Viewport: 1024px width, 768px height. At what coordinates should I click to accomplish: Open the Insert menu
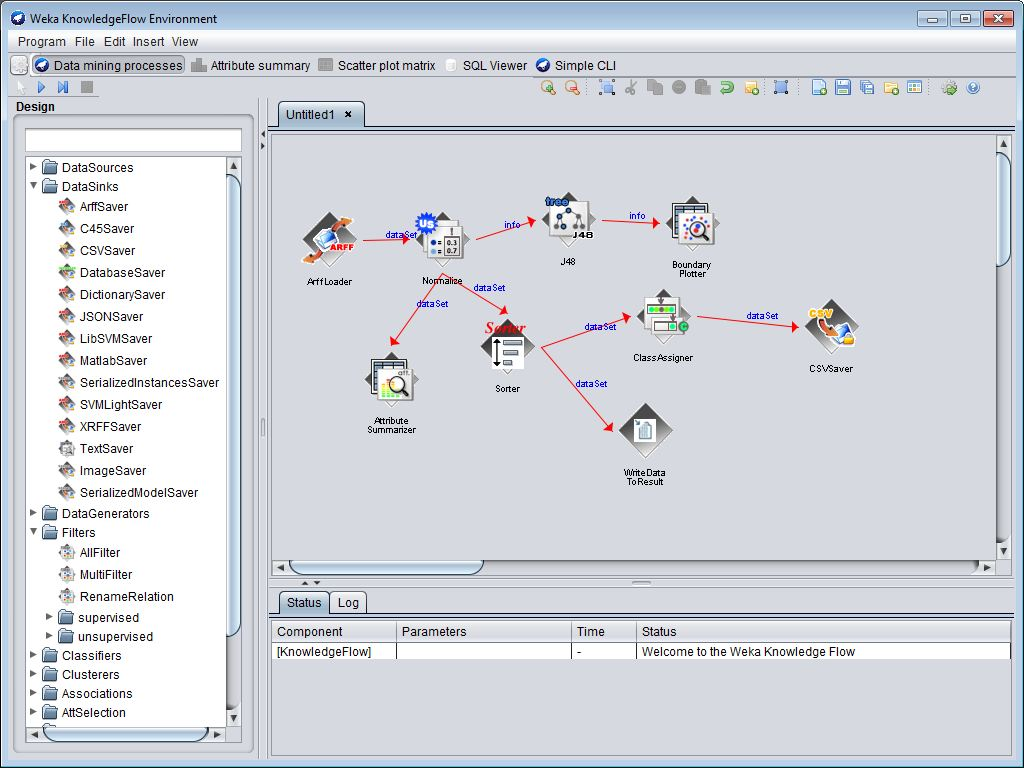[148, 42]
